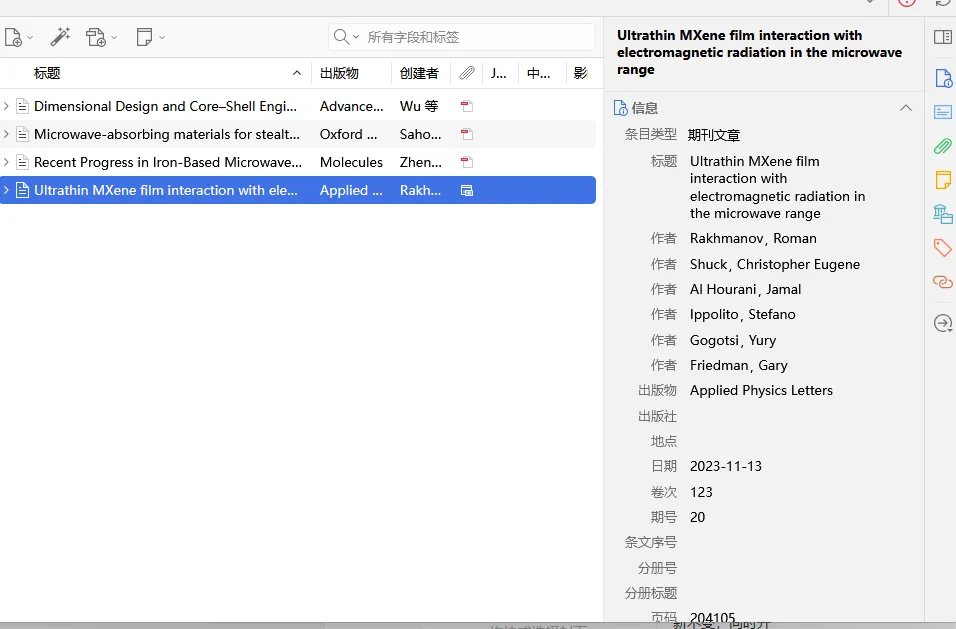Click the New Note toolbar icon
The image size is (956, 629).
point(150,37)
